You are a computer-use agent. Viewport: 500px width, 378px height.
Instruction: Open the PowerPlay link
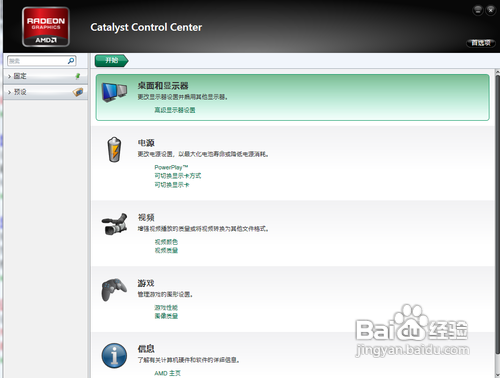pos(171,167)
